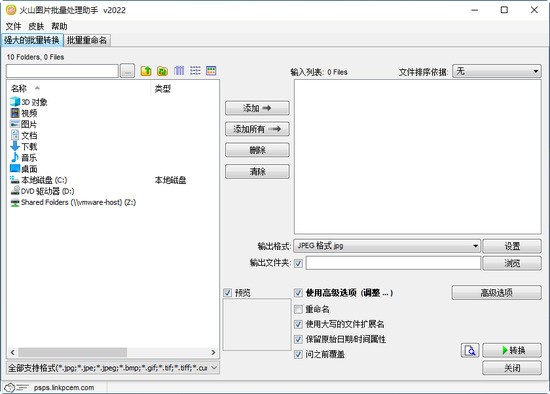Click the browse folder path button
The height and width of the screenshot is (394, 550).
(127, 71)
